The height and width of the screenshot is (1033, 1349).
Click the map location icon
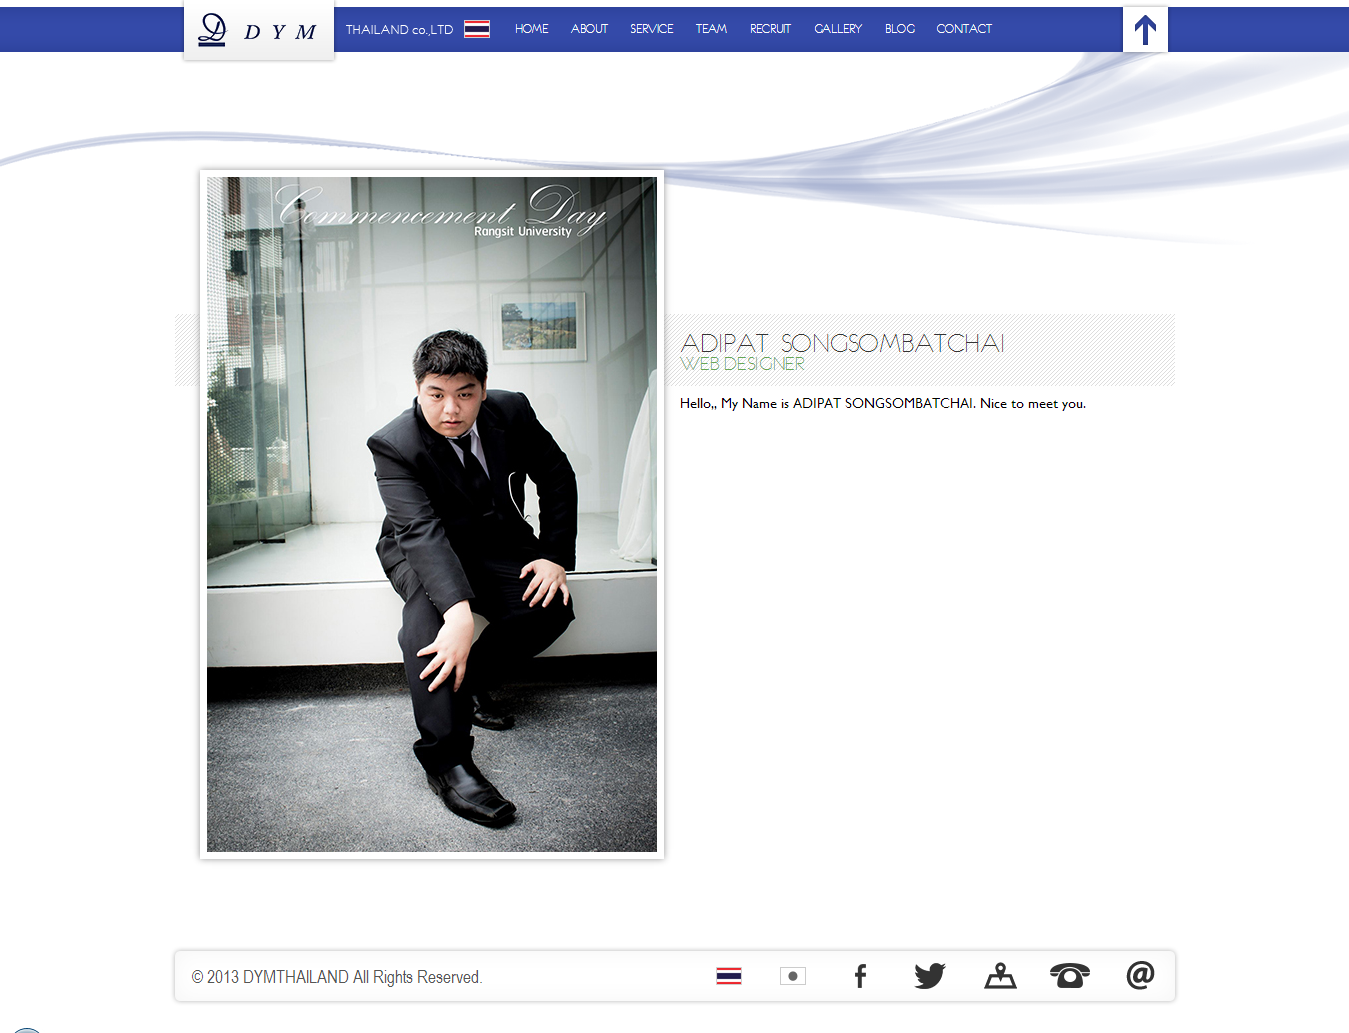click(x=1000, y=976)
